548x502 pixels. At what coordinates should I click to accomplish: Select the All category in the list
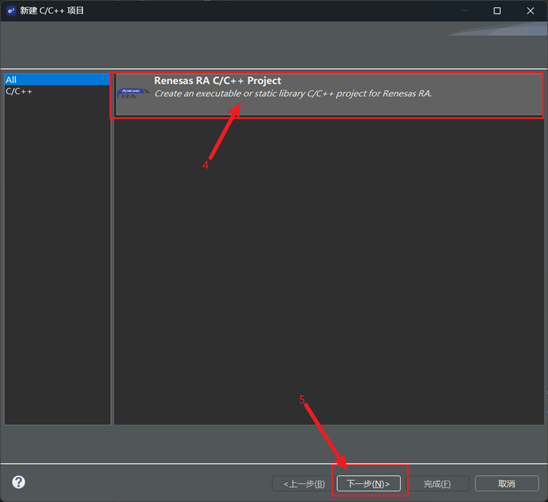pos(57,80)
